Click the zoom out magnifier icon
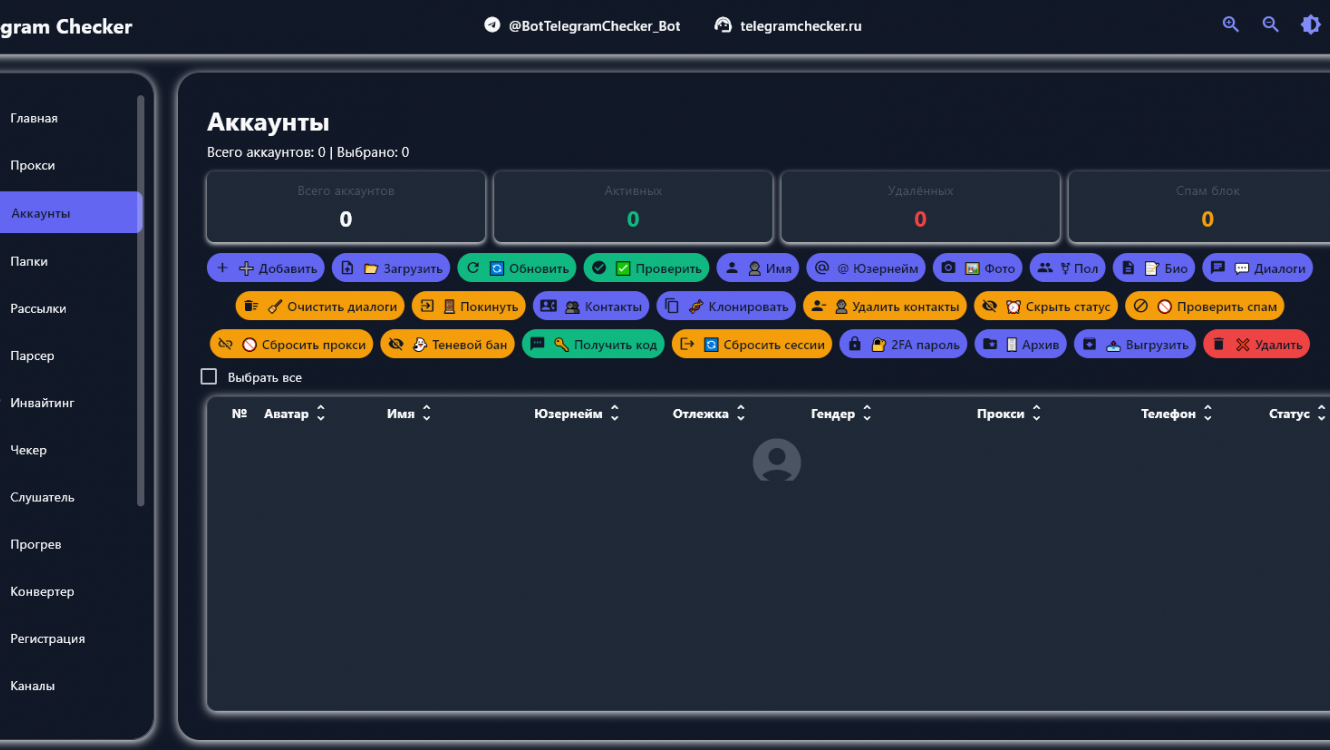Screen dimensions: 1330x750 point(1271,25)
